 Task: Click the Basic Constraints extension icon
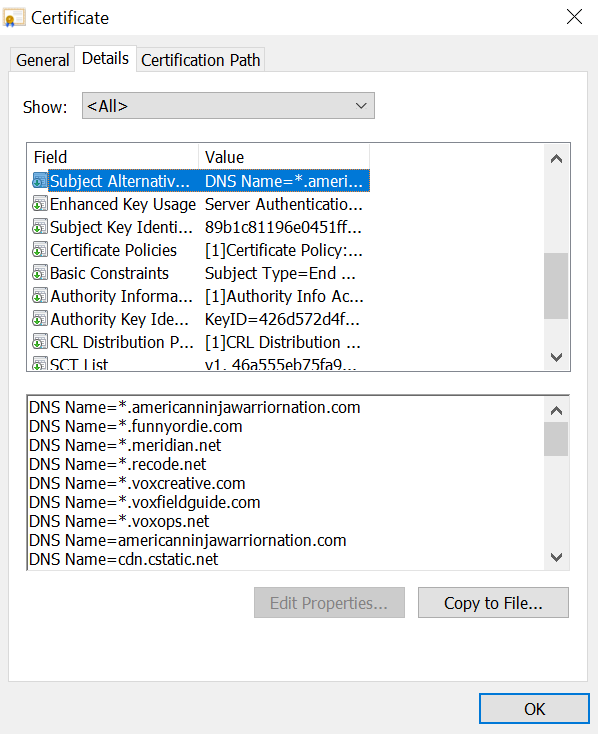40,273
